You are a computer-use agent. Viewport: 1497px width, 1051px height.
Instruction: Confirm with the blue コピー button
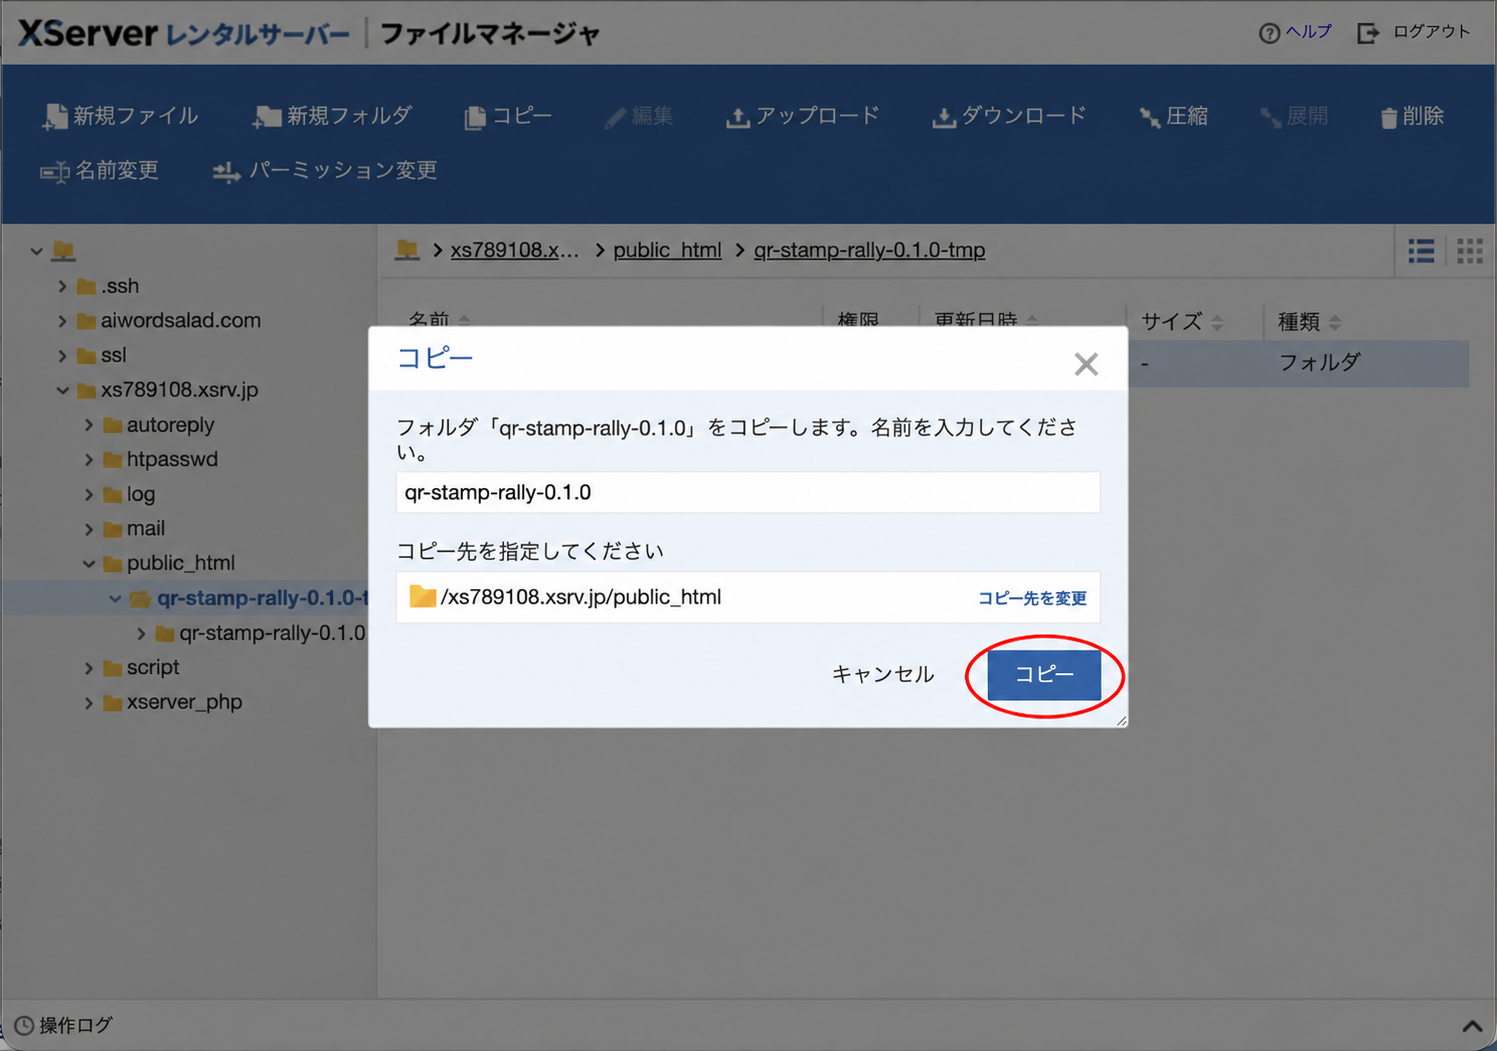pyautogui.click(x=1044, y=675)
